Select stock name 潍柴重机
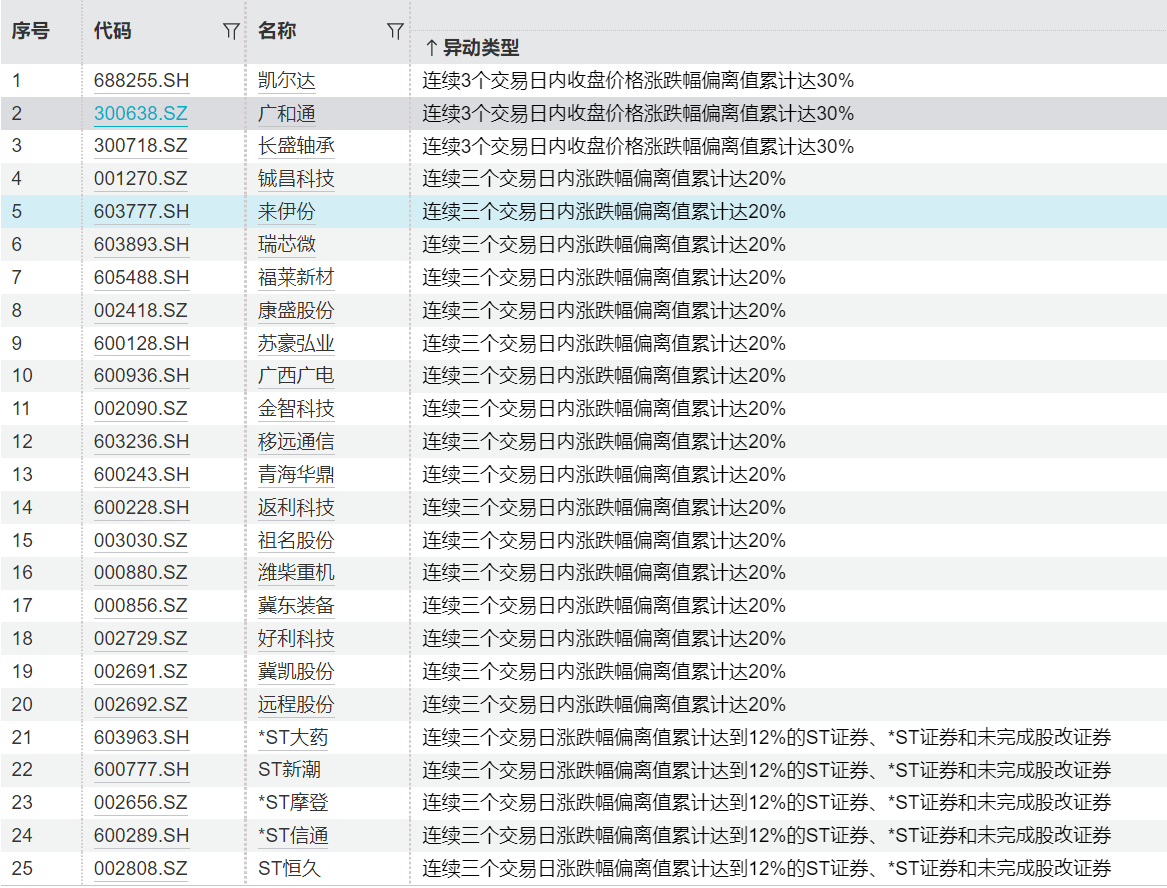 pyautogui.click(x=296, y=572)
